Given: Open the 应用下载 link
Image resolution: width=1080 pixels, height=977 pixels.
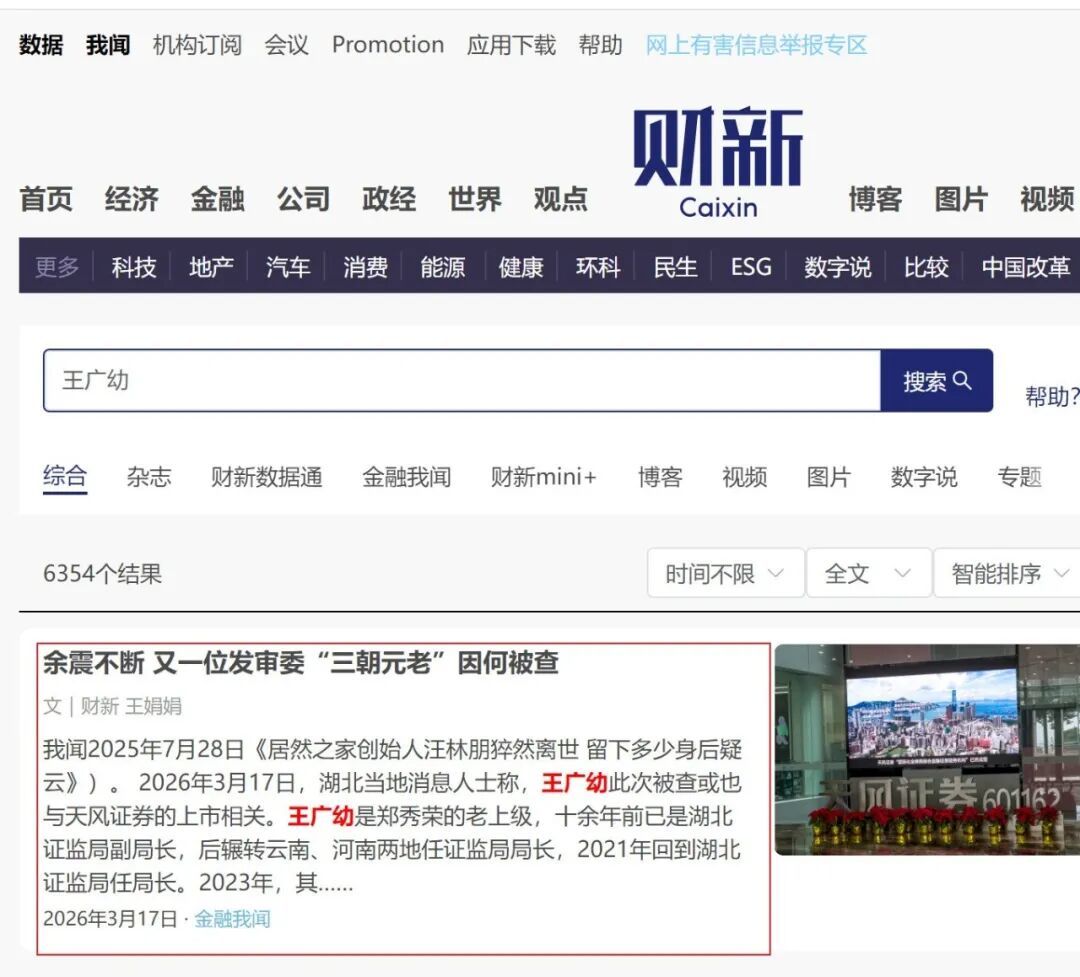Looking at the screenshot, I should click(x=511, y=45).
